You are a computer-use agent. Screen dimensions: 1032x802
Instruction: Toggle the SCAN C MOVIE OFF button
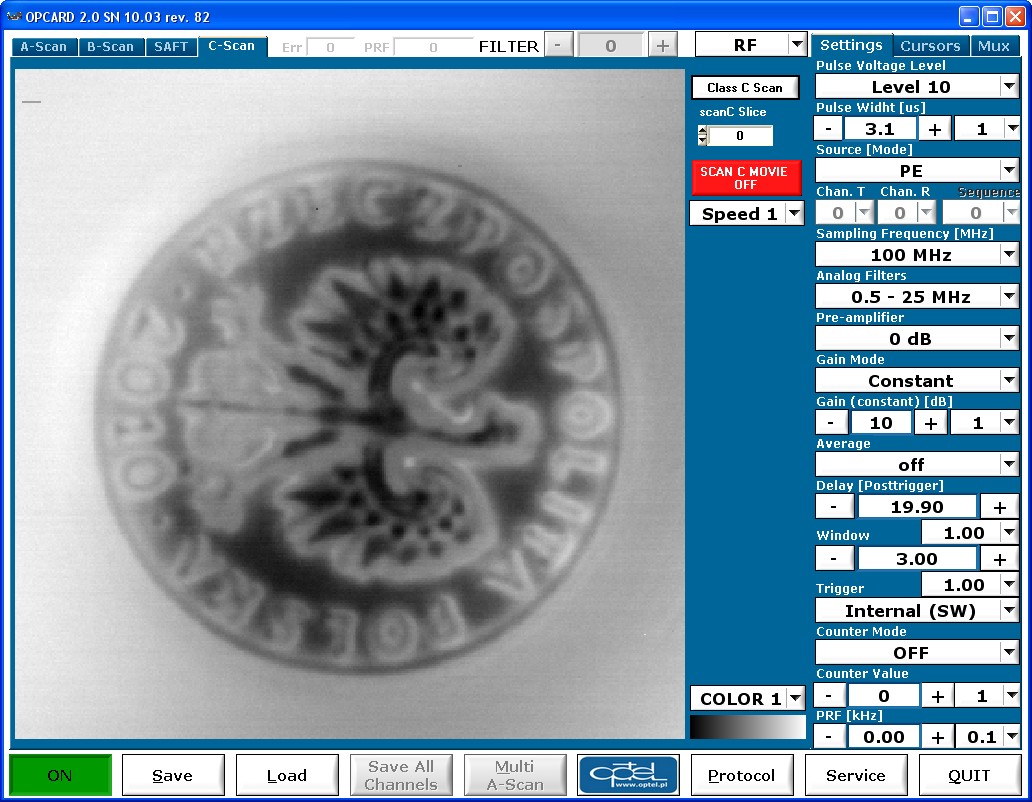pyautogui.click(x=746, y=178)
